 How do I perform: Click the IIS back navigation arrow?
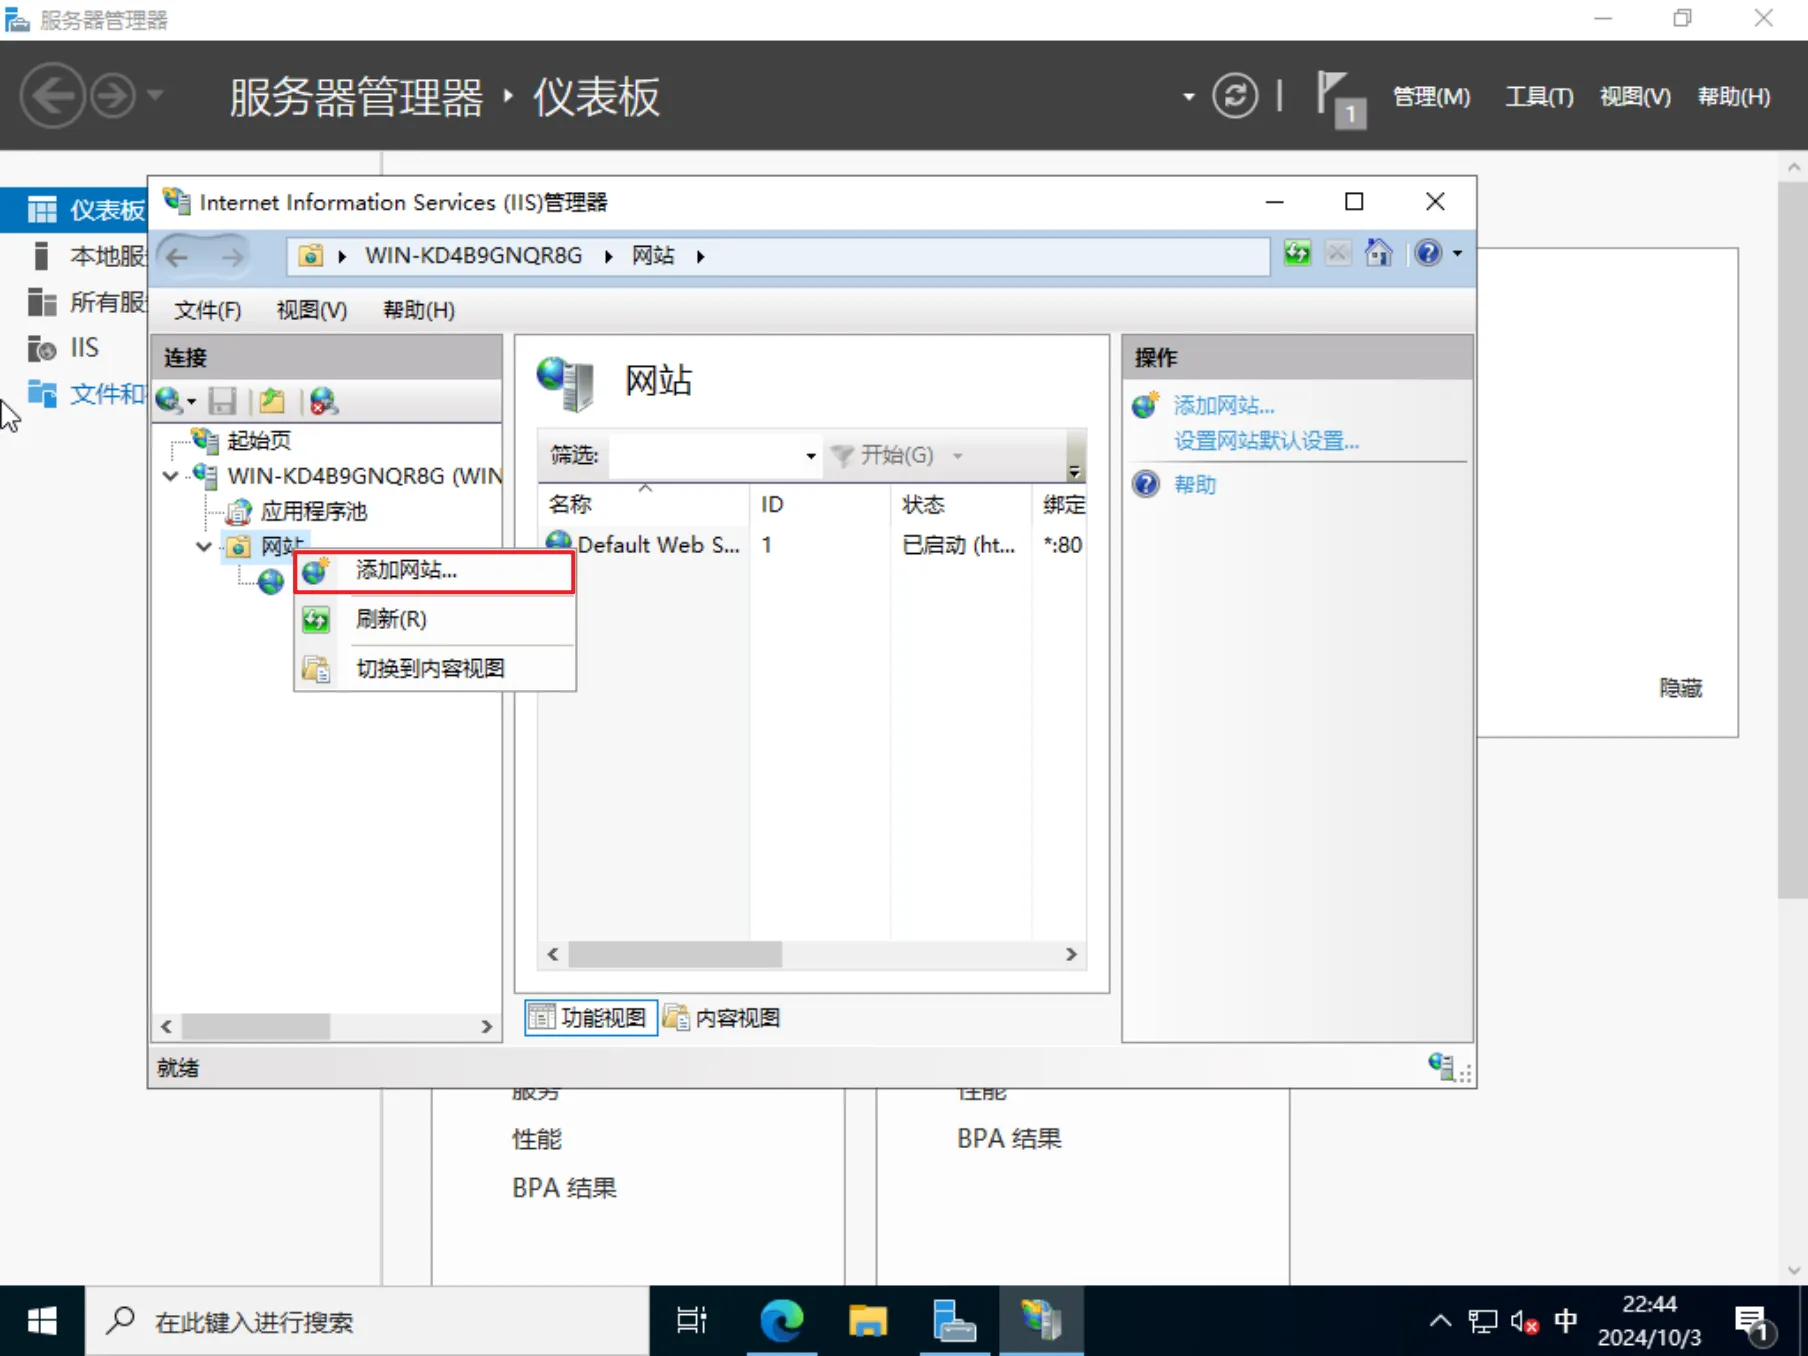click(x=178, y=257)
